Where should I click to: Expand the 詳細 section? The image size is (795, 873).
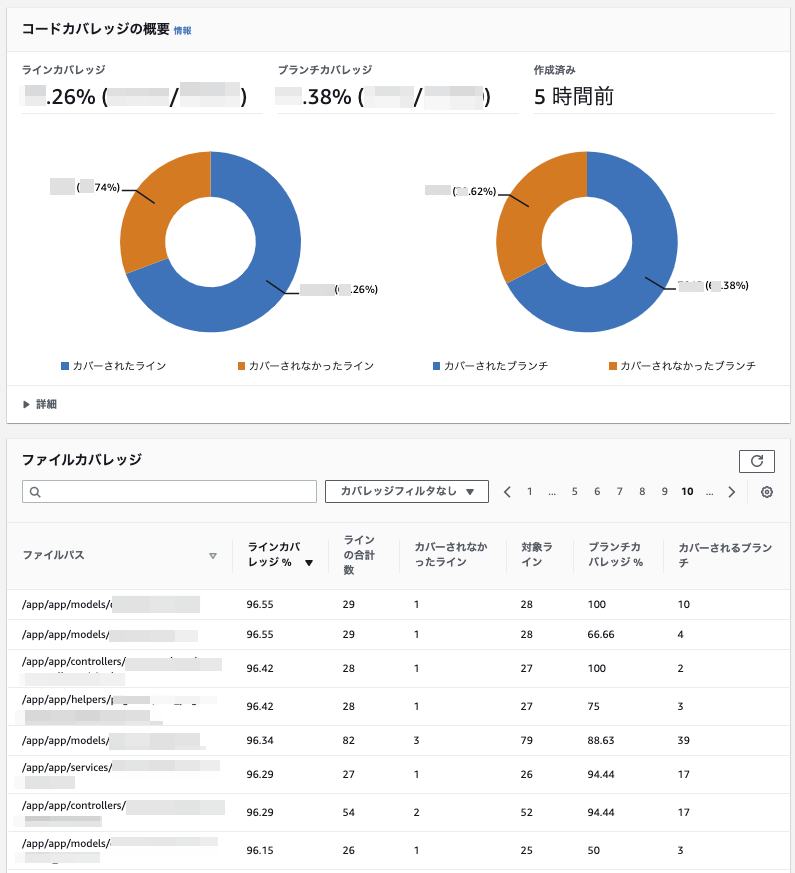(x=40, y=404)
